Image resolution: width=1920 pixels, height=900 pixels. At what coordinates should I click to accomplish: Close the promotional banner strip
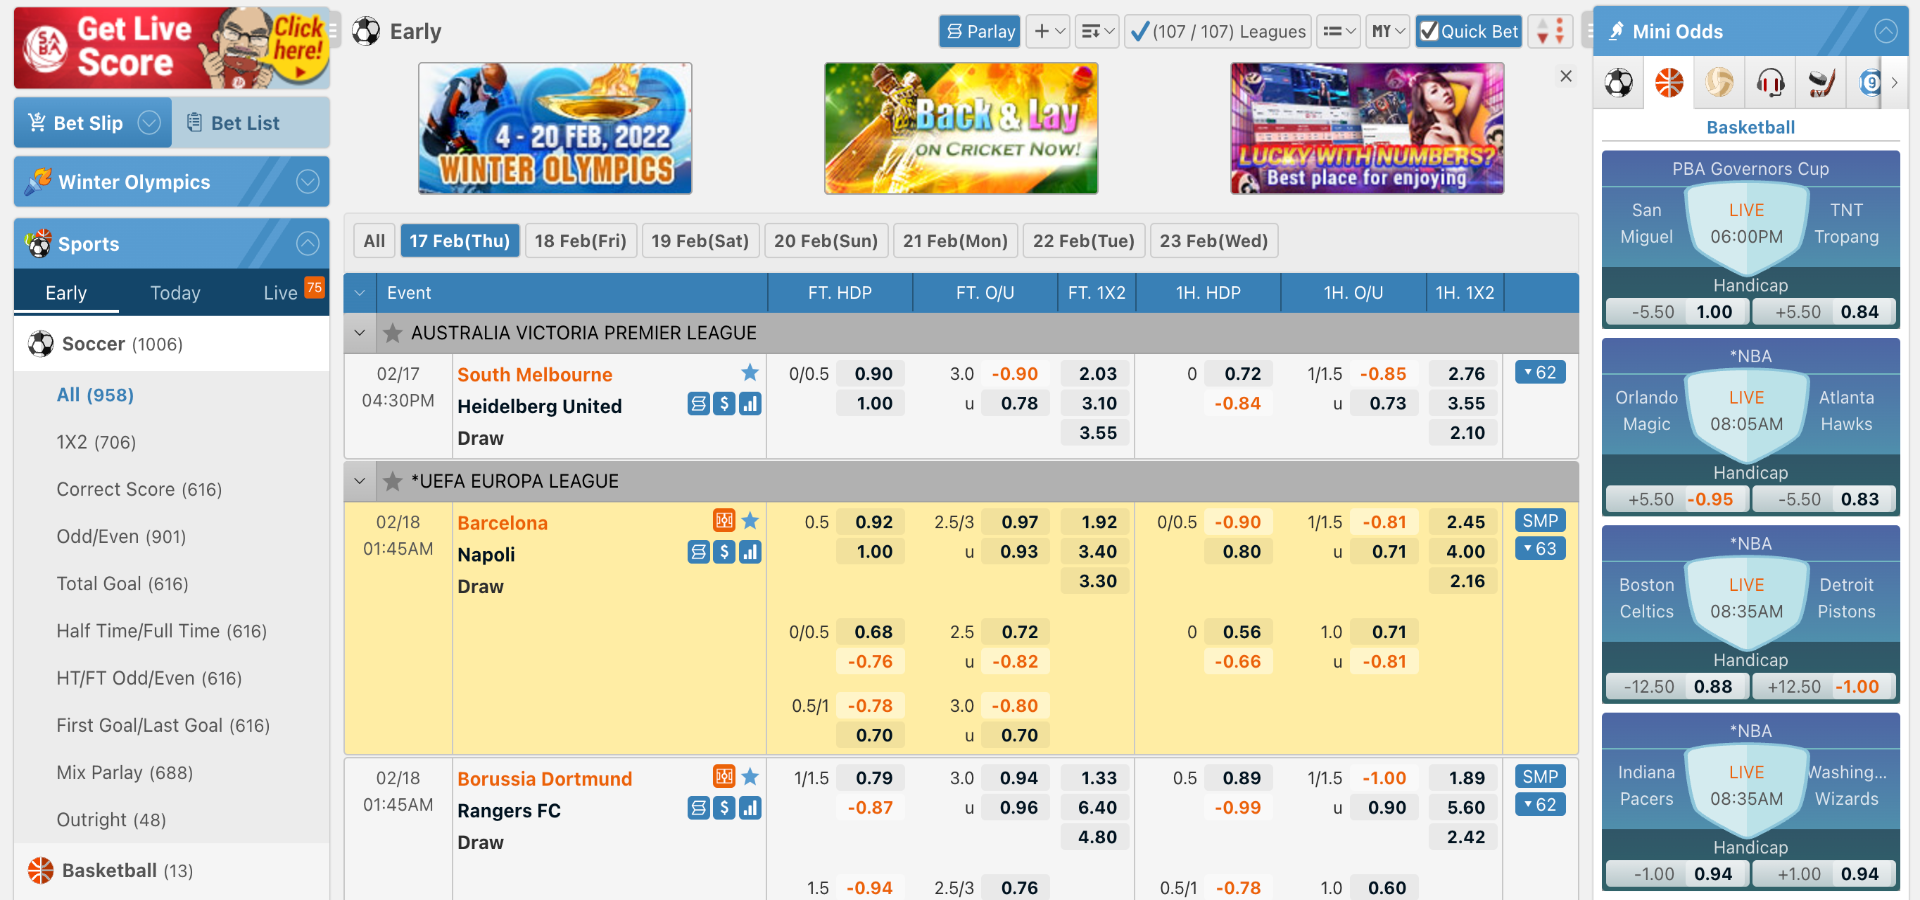click(1566, 76)
